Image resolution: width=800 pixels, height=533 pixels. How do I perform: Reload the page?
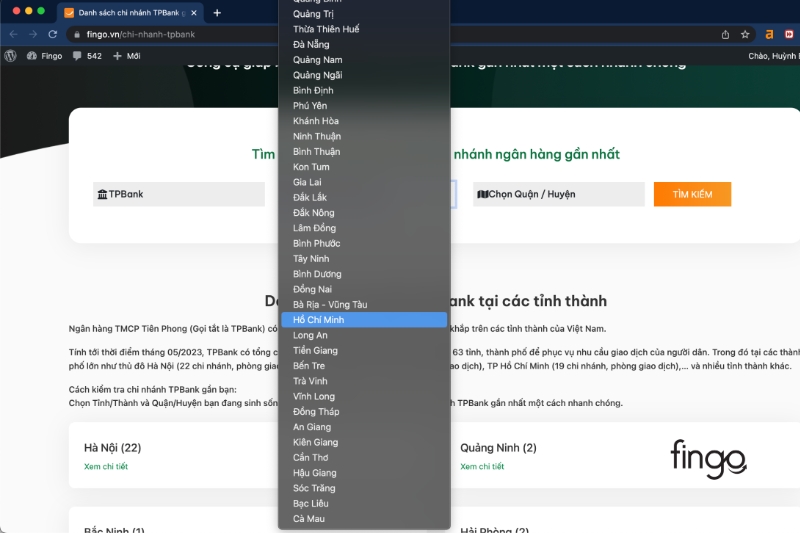point(53,34)
